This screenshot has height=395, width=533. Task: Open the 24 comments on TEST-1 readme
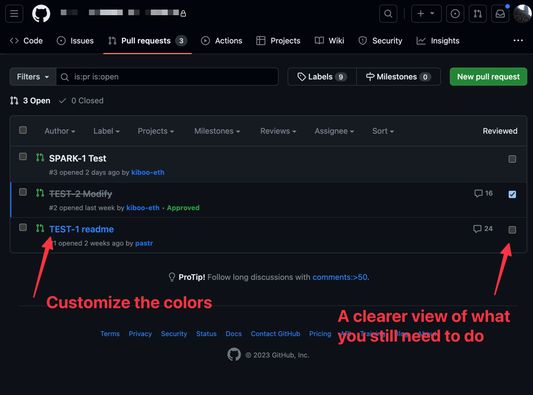pyautogui.click(x=483, y=229)
